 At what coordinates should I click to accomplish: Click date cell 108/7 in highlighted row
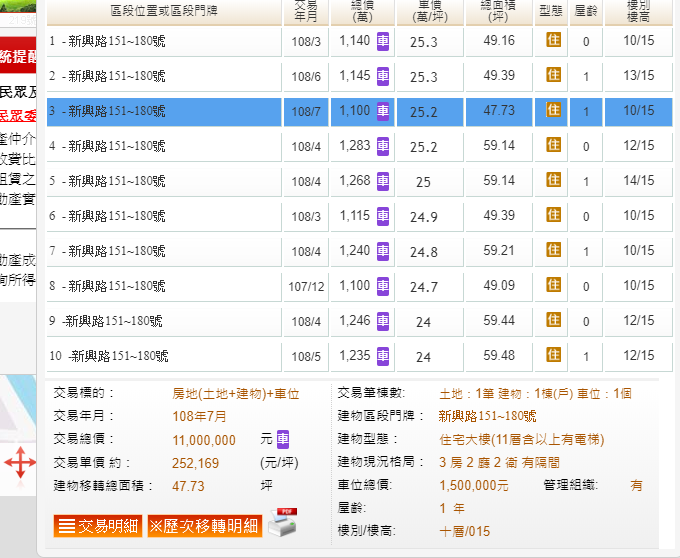[306, 112]
